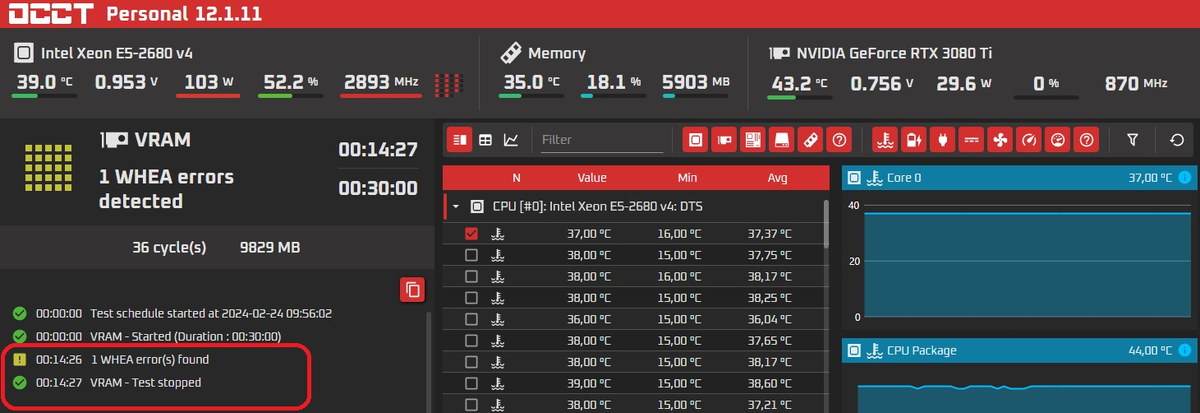This screenshot has height=413, width=1200.
Task: Uncheck the sensor row averaging 37,37 °C
Action: pyautogui.click(x=472, y=233)
